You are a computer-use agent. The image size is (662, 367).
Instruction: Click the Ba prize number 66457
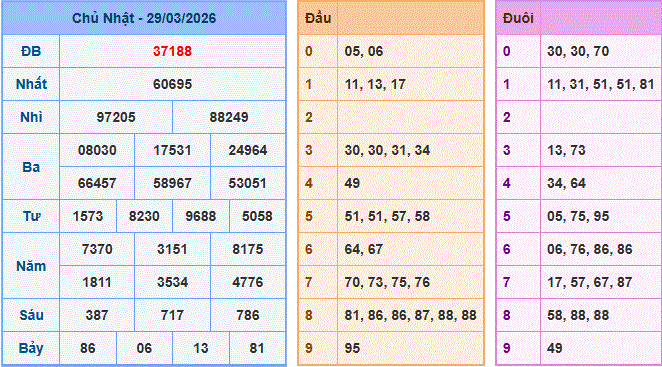coord(97,183)
